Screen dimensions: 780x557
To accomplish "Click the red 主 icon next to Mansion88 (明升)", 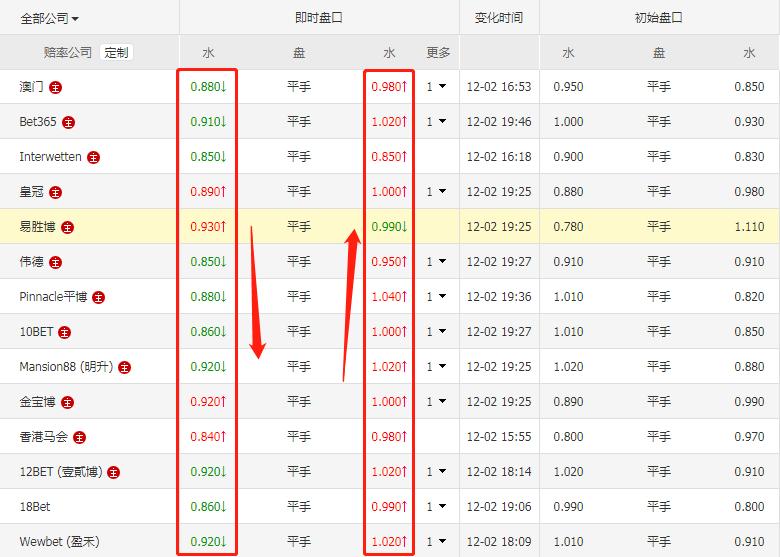I will coord(124,368).
